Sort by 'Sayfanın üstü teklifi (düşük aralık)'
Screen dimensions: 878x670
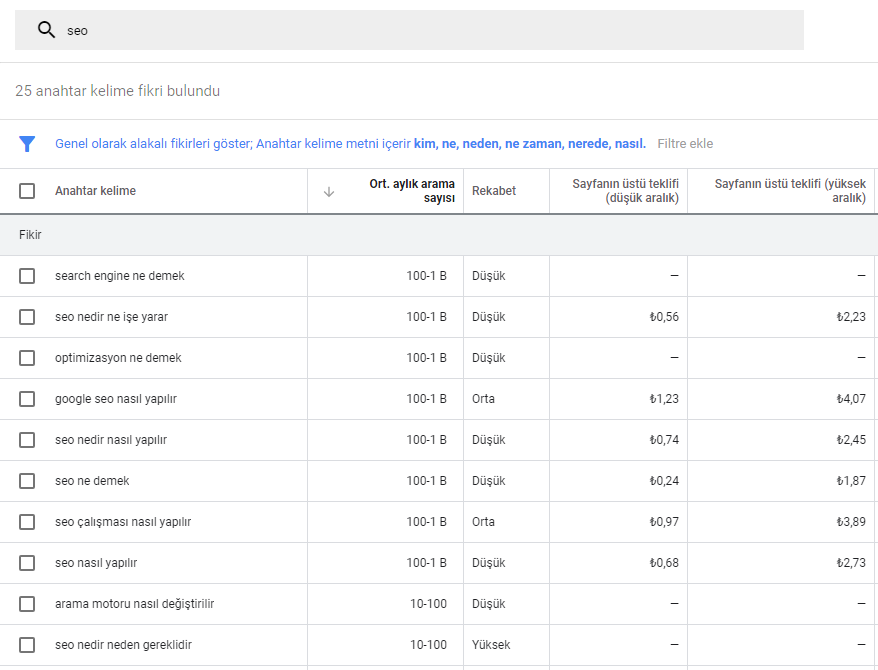[x=625, y=191]
